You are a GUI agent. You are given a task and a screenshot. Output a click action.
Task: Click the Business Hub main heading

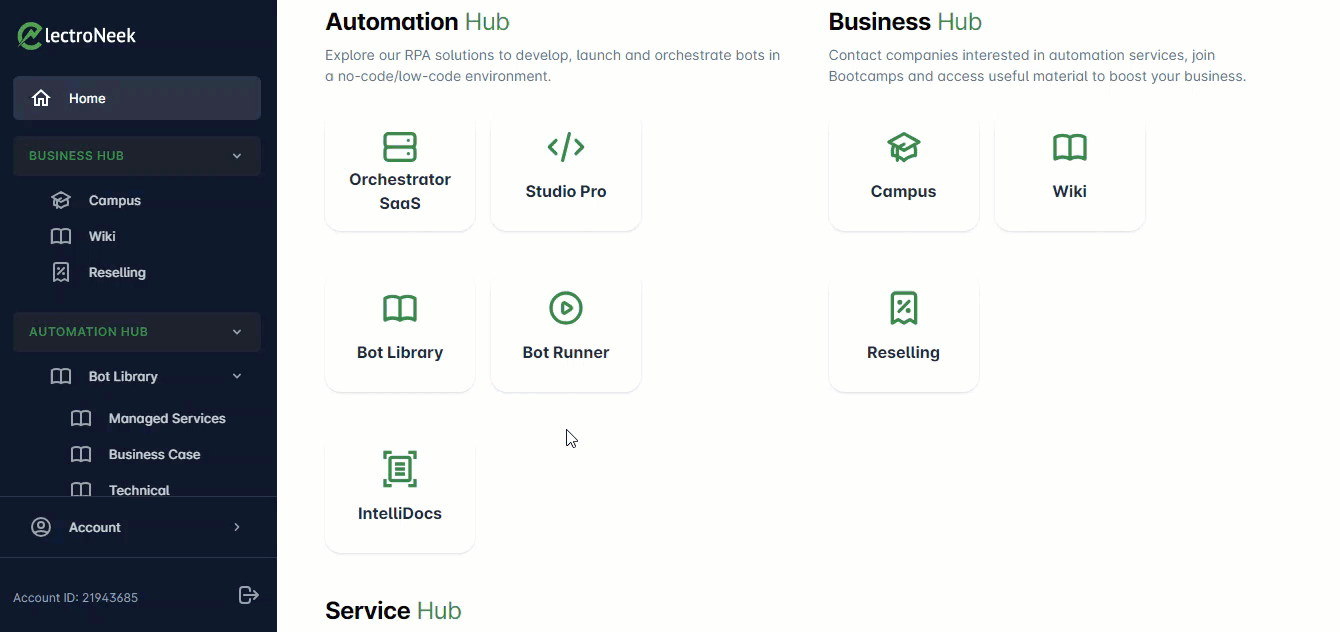[905, 21]
